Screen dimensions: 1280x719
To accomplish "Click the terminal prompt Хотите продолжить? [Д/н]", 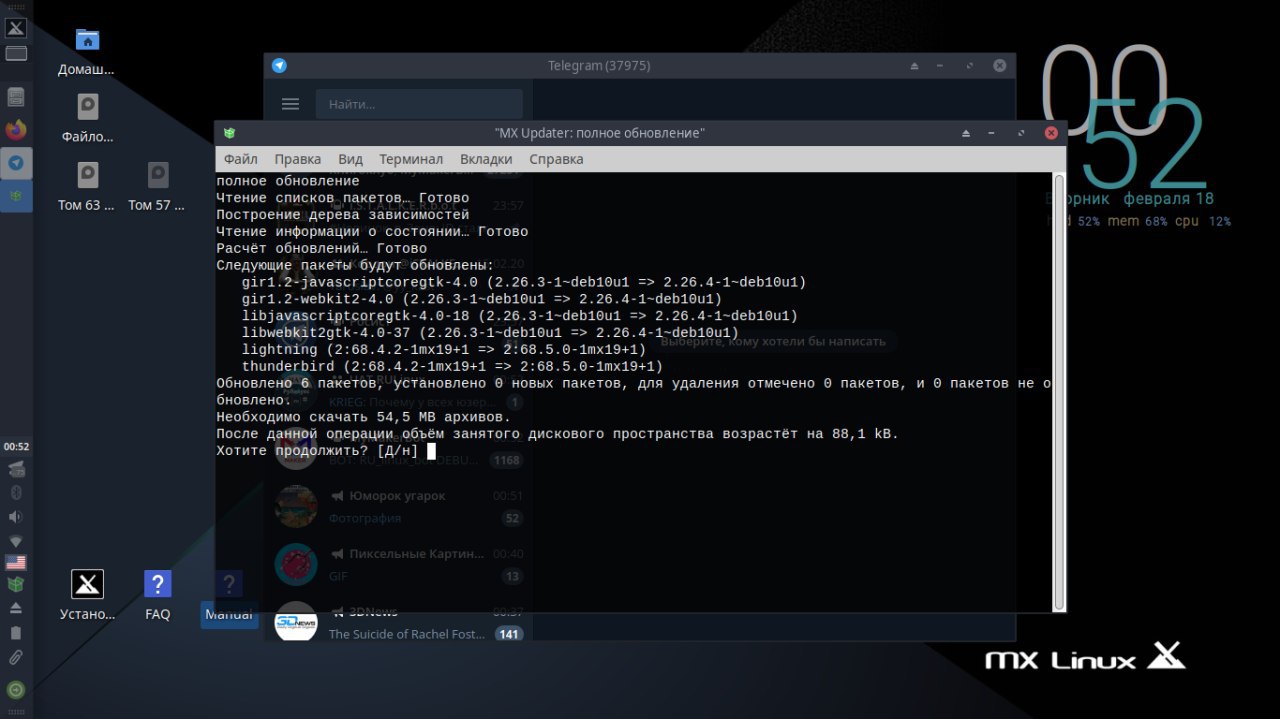I will 318,451.
